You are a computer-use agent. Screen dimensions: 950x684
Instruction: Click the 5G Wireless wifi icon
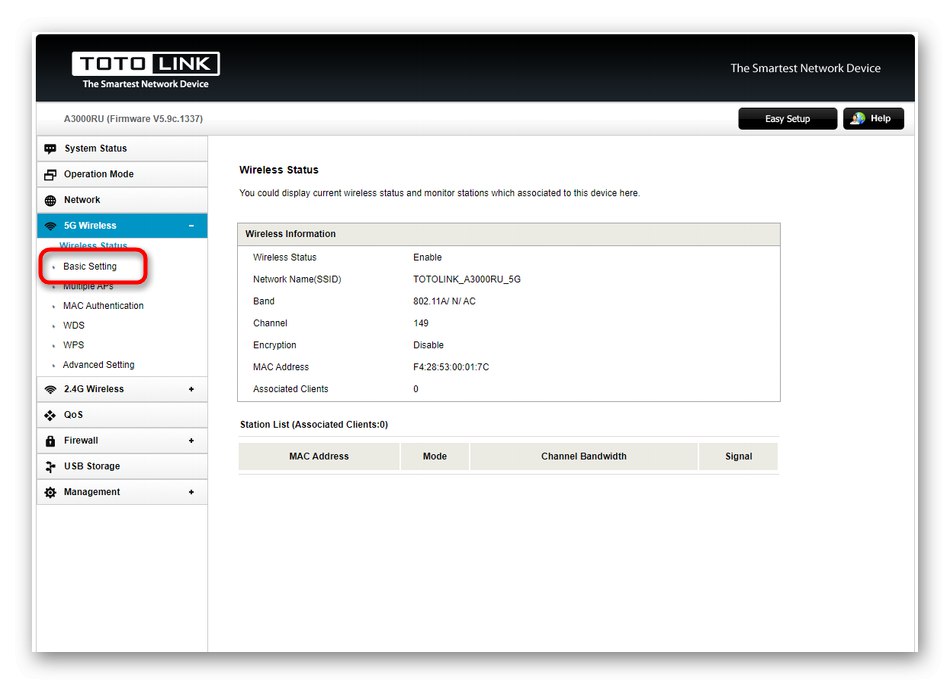[x=50, y=226]
